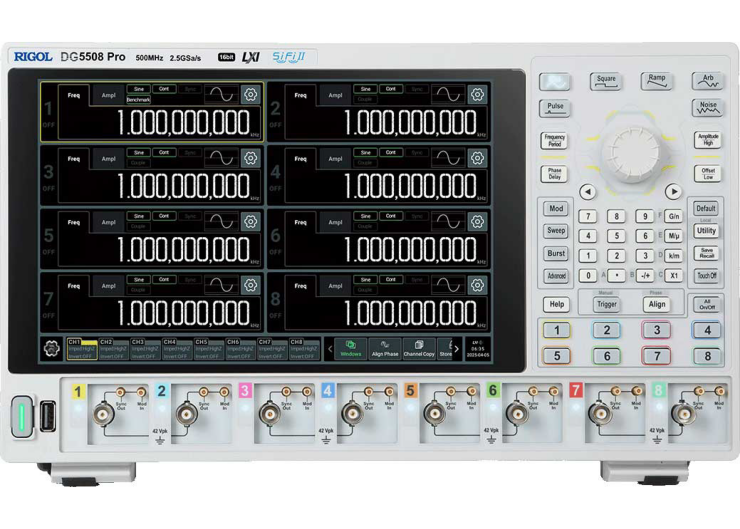Select the CH1 status tab
This screenshot has width=740, height=529.
[82, 349]
